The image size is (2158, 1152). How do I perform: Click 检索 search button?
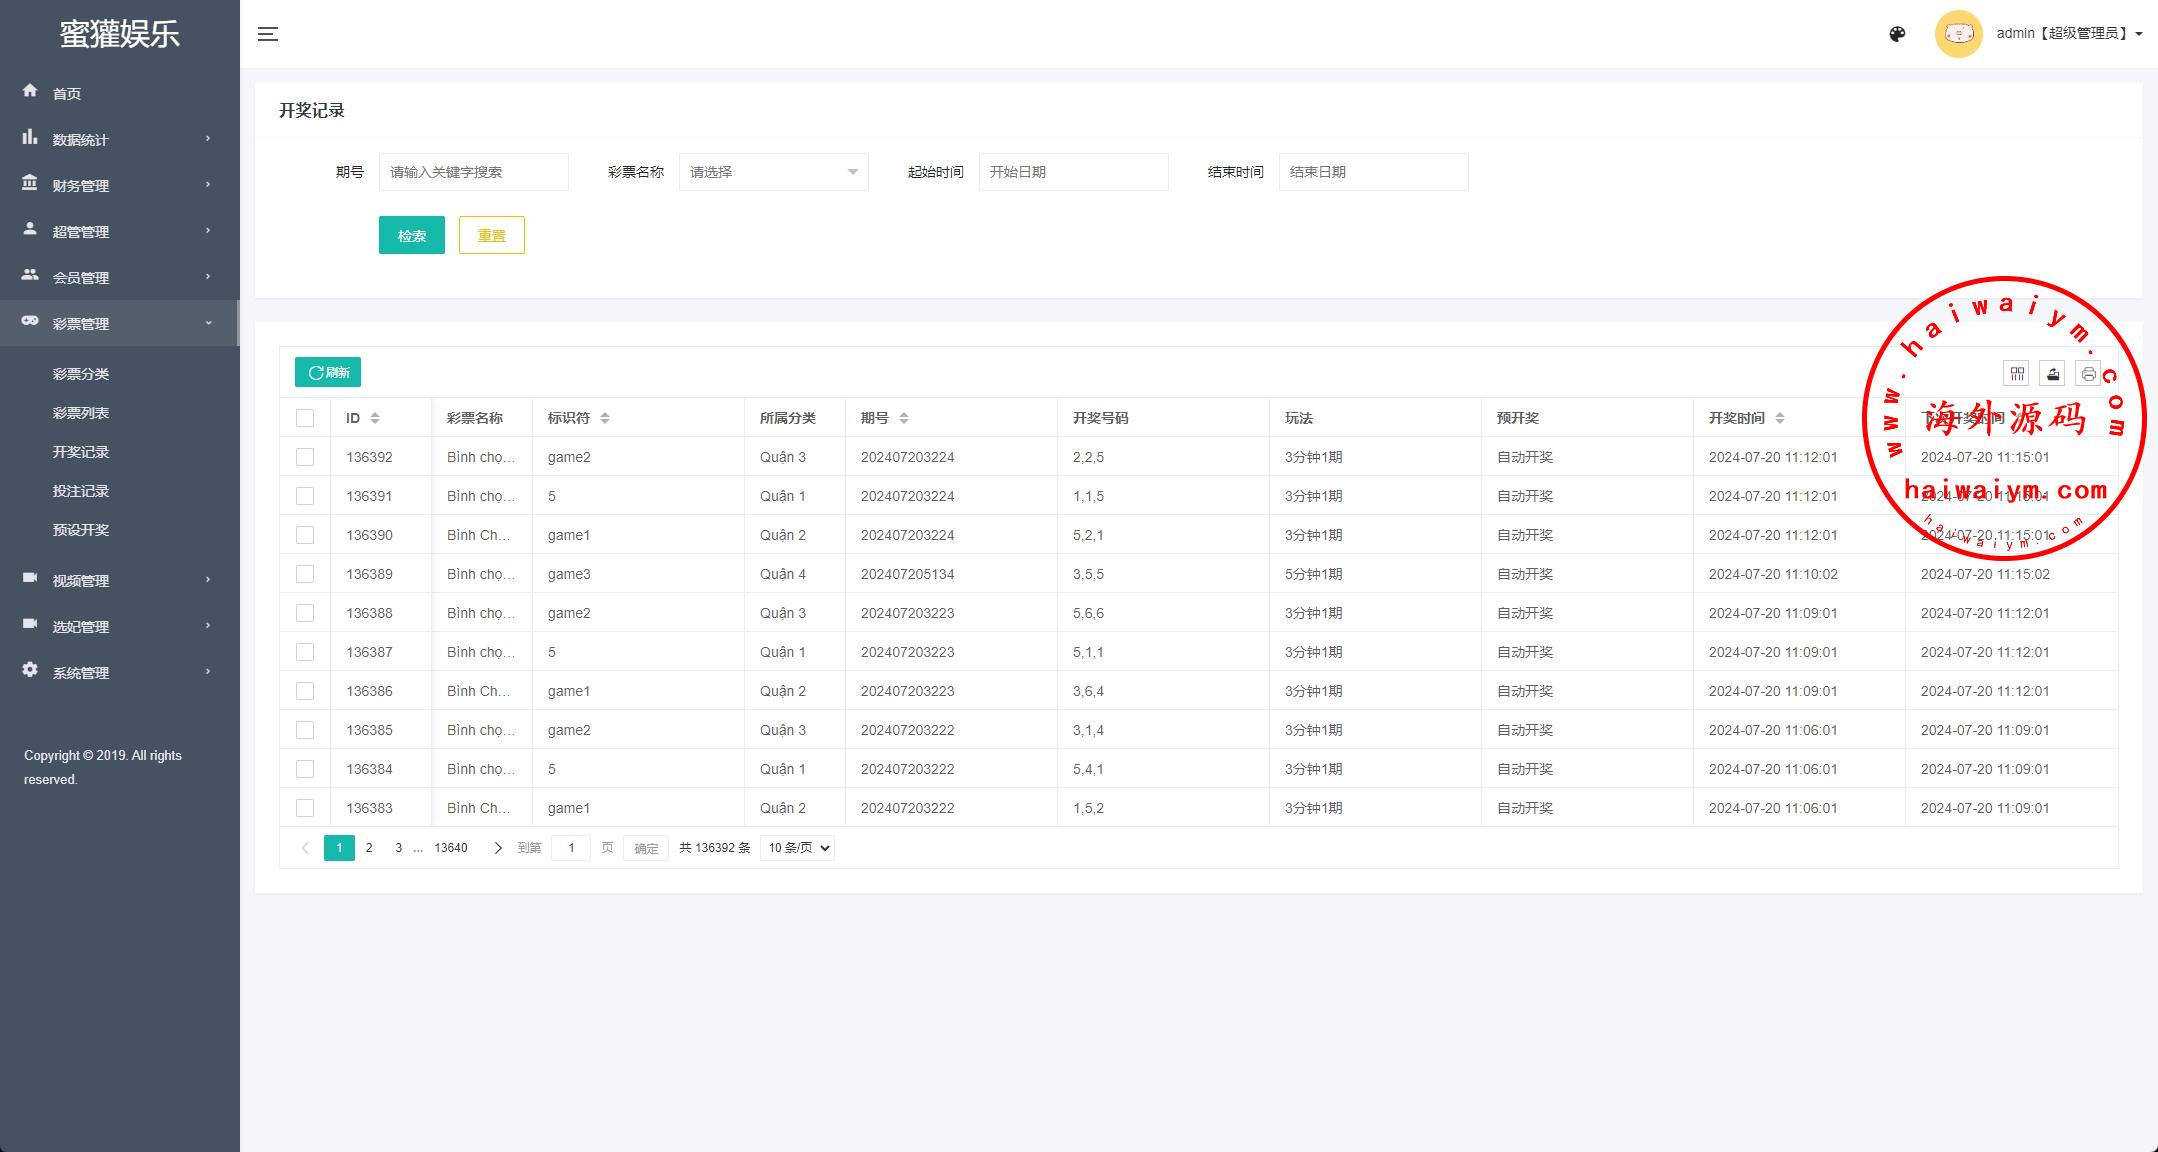412,234
